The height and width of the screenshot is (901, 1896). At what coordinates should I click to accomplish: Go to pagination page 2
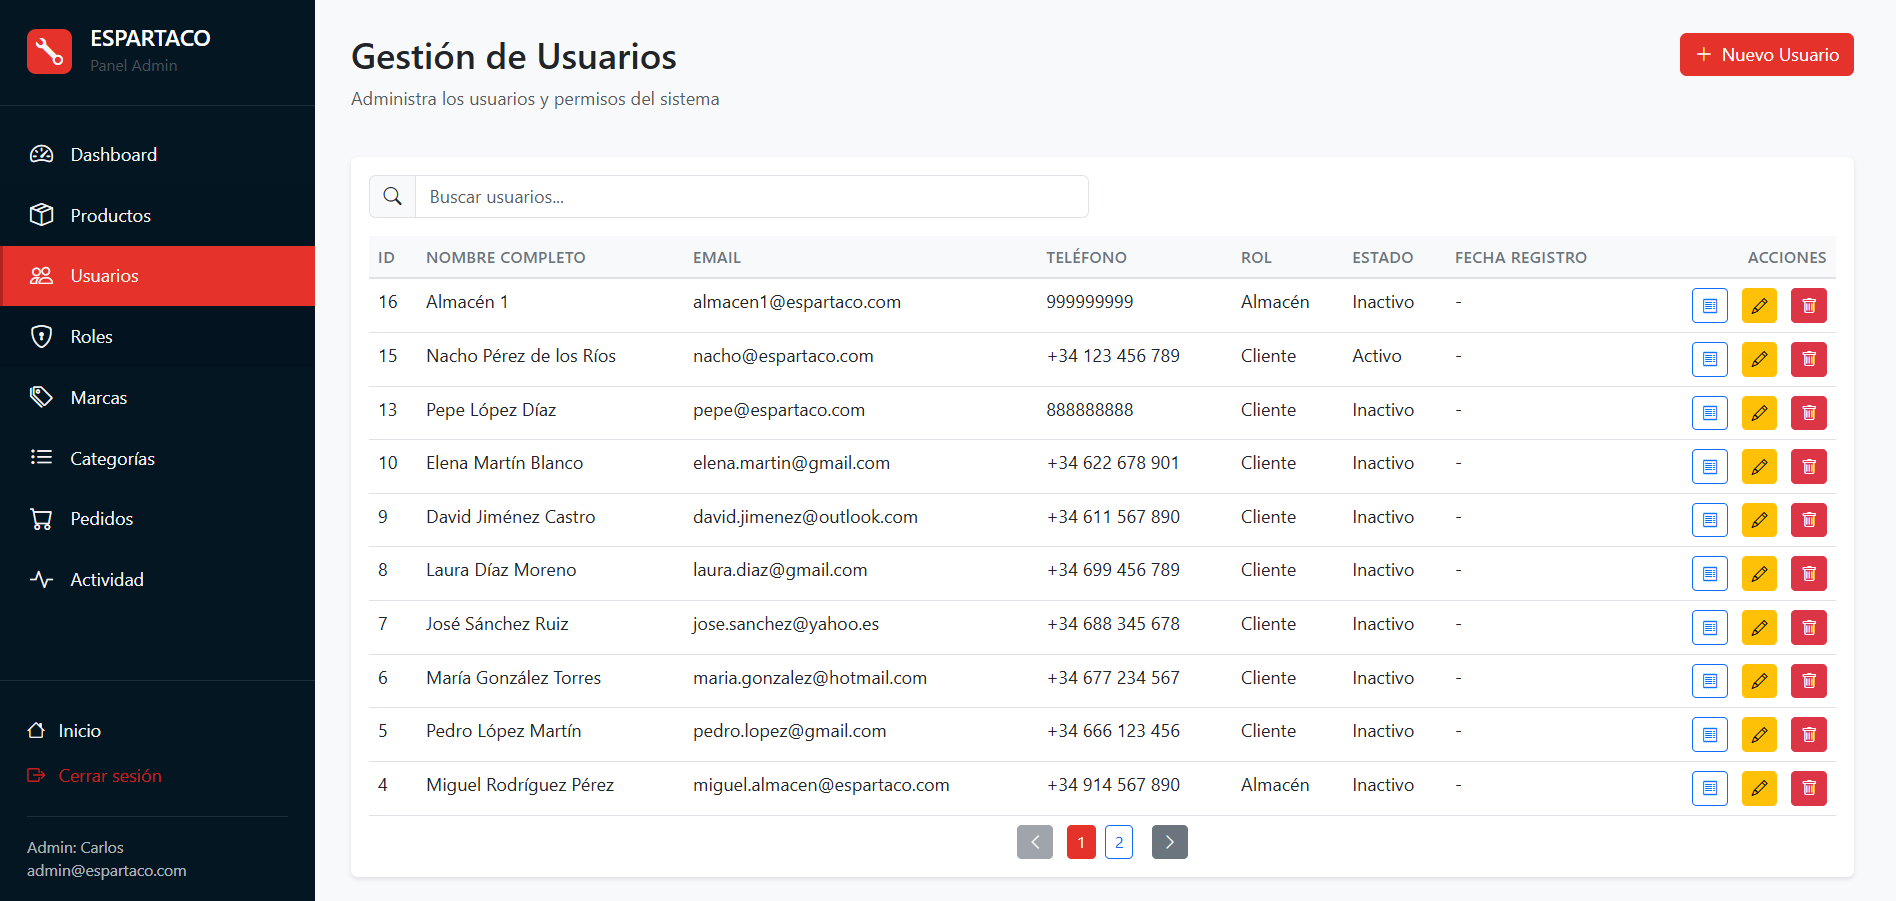[x=1119, y=842]
